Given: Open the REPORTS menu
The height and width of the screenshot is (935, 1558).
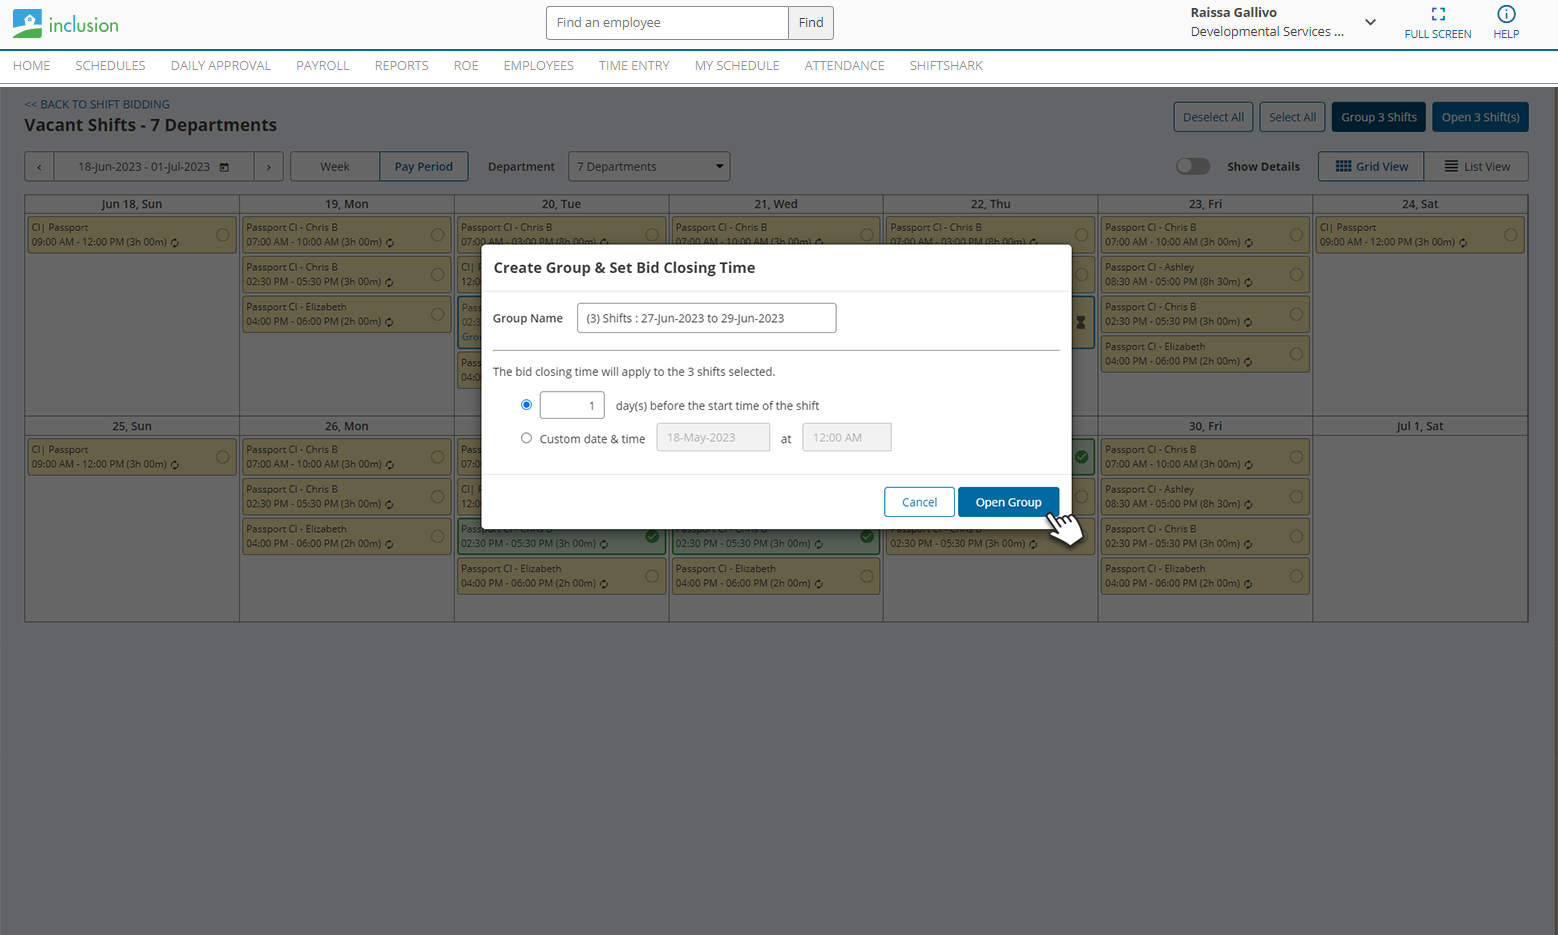Looking at the screenshot, I should (402, 66).
